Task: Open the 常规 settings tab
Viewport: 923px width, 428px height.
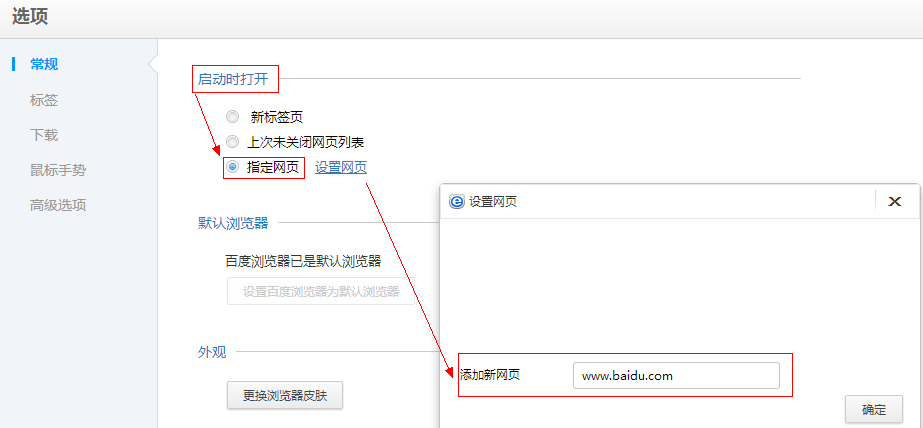Action: [44, 64]
